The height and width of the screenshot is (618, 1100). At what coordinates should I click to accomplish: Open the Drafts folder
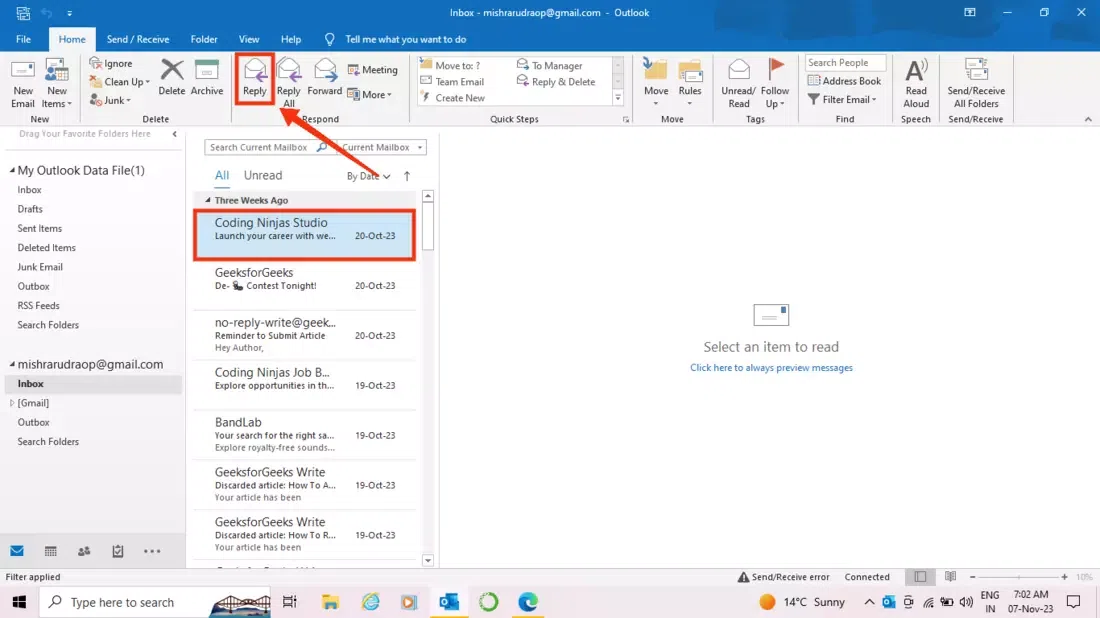click(x=29, y=209)
